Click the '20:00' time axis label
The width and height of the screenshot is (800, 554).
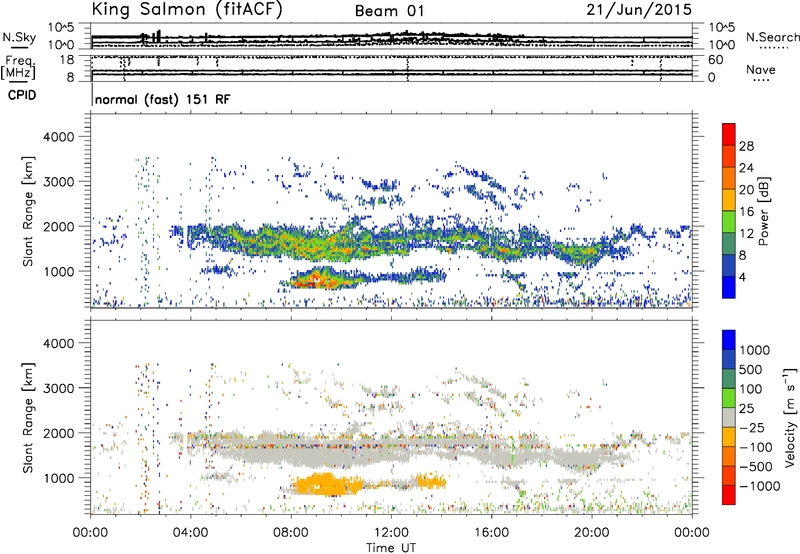coord(592,533)
